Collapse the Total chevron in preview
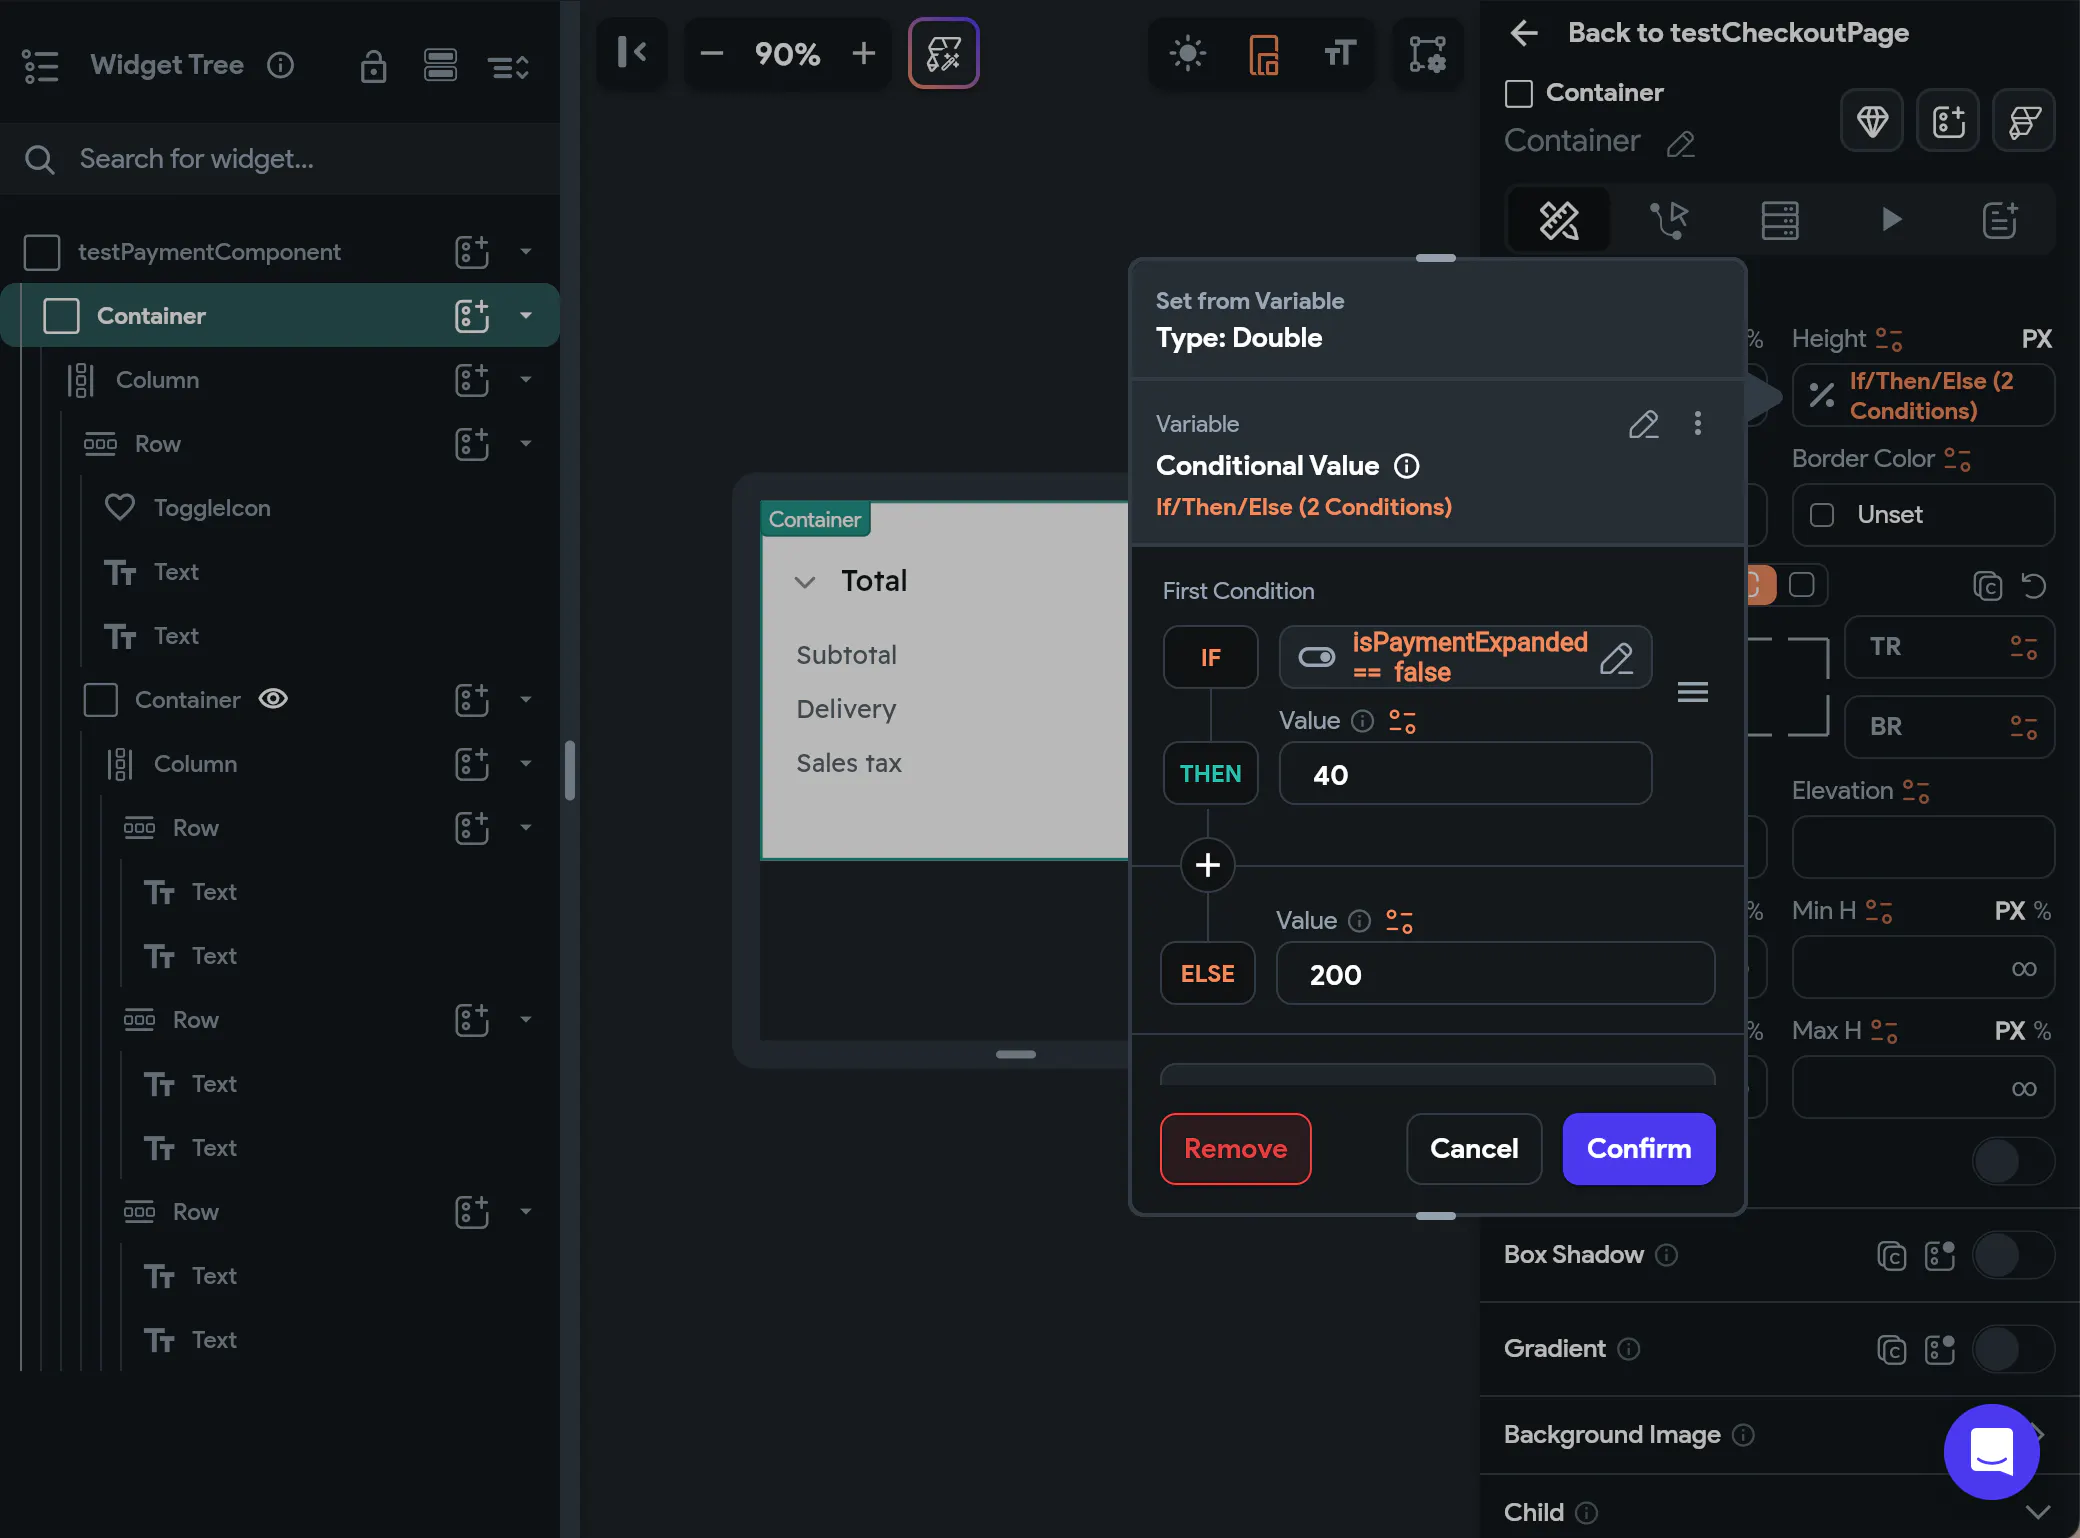Screen dimensions: 2080x1538 pos(805,581)
